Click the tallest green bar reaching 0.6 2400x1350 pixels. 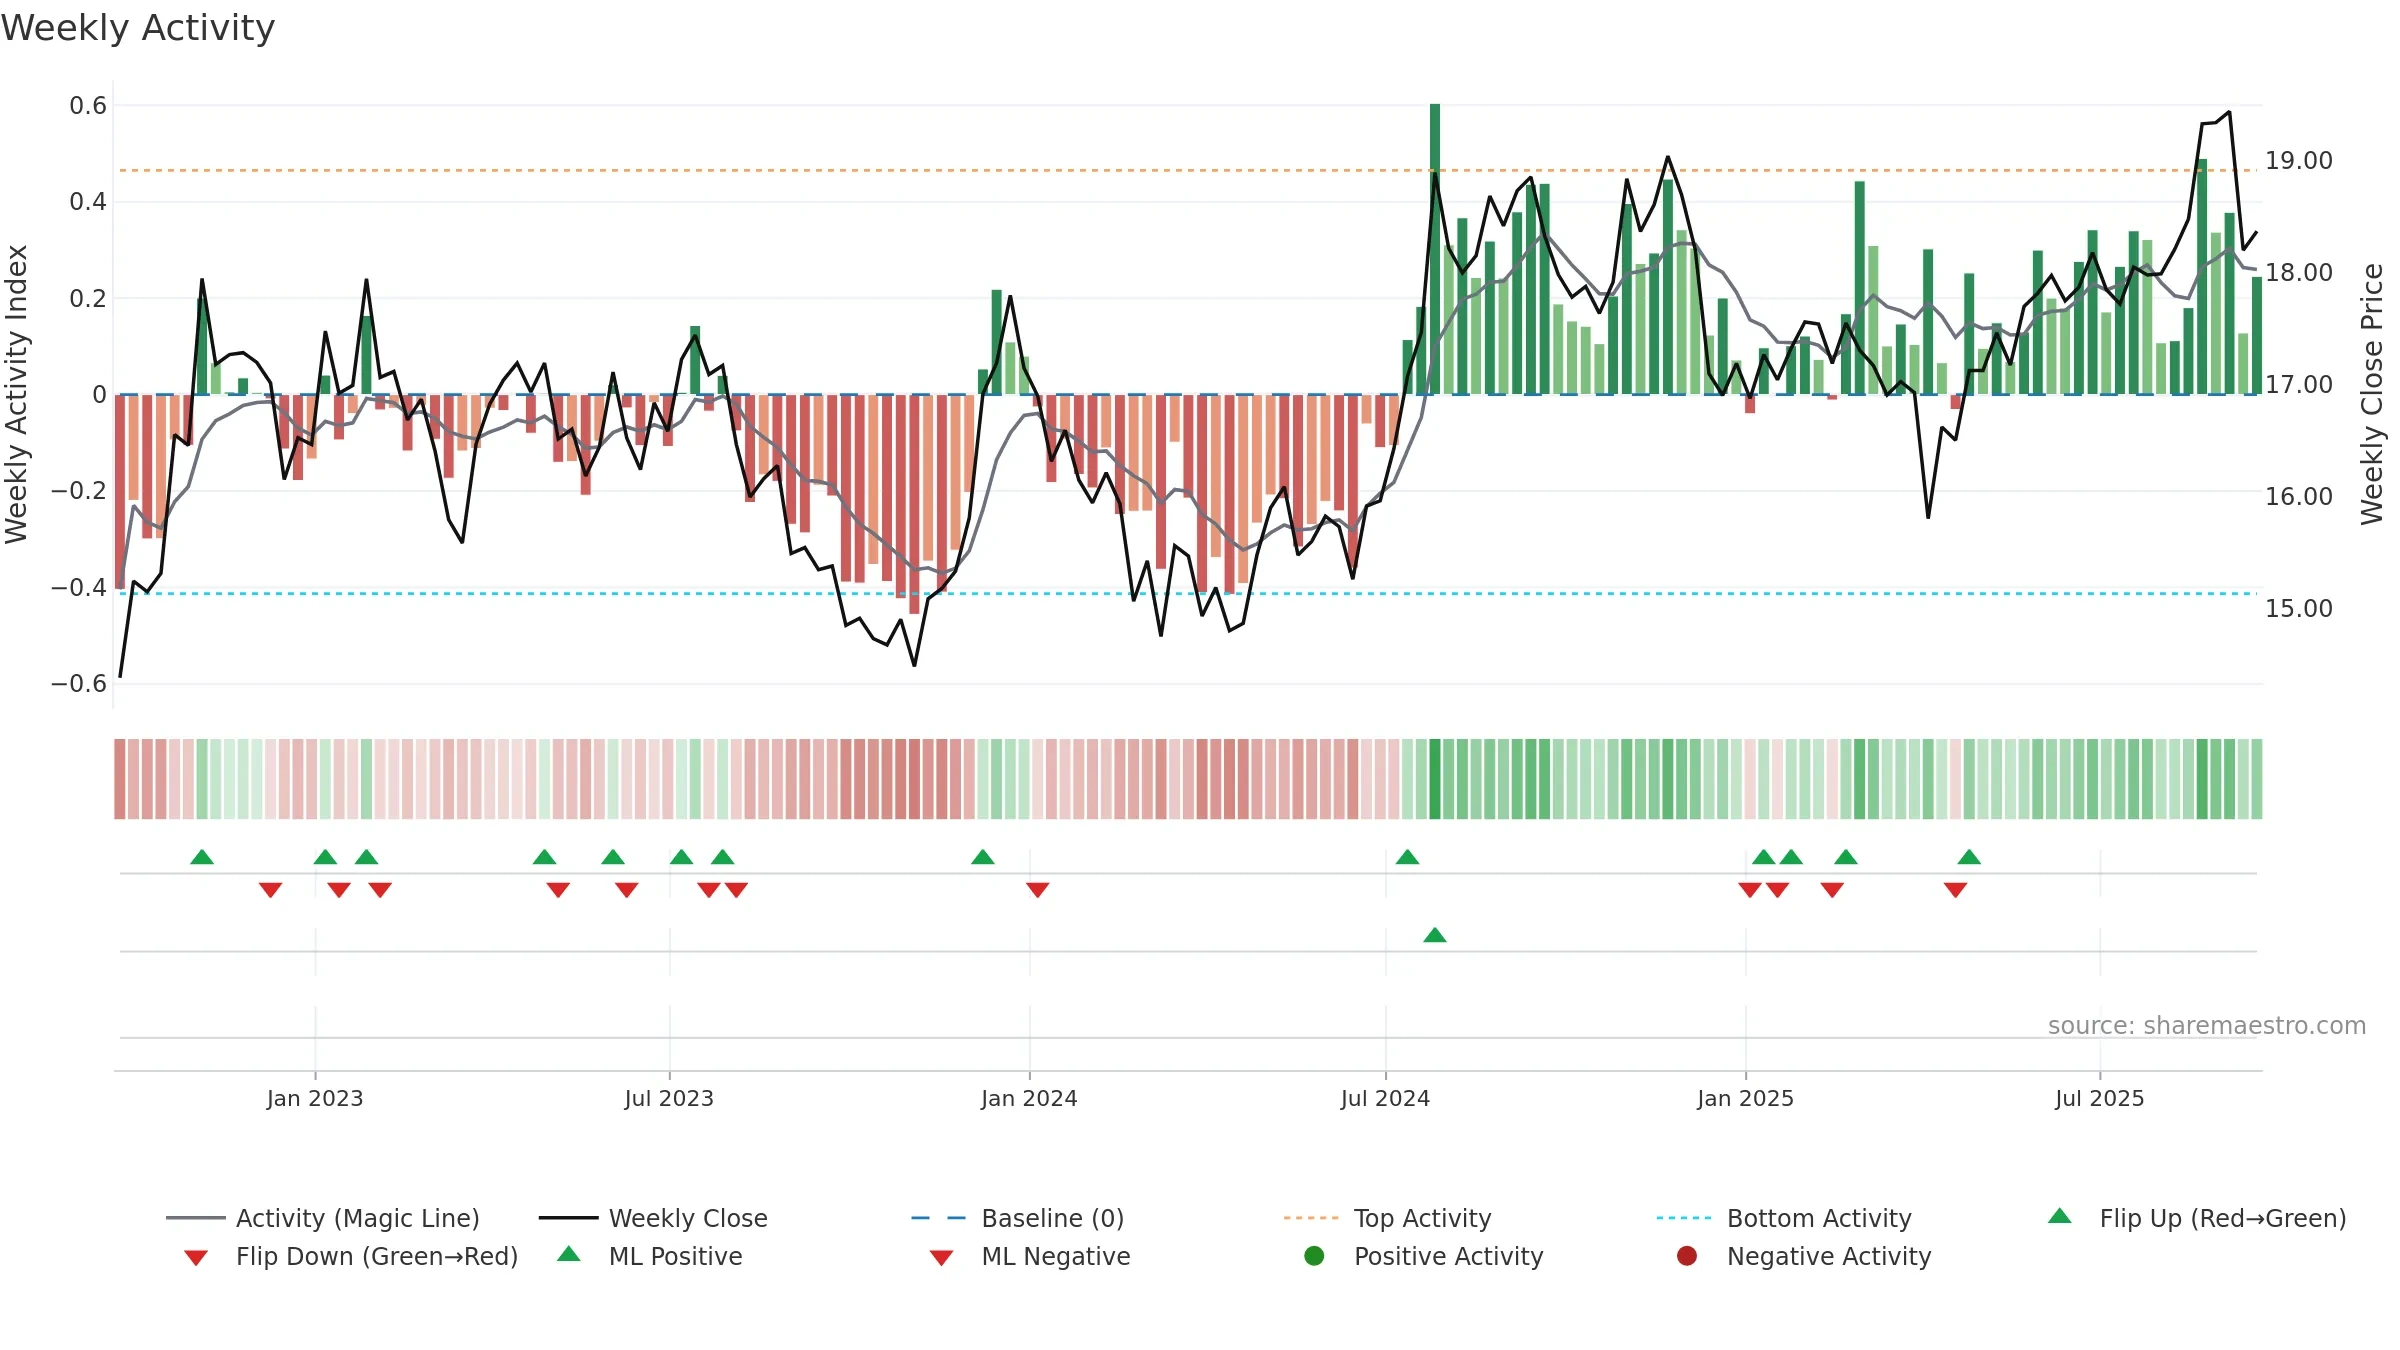(x=1435, y=249)
